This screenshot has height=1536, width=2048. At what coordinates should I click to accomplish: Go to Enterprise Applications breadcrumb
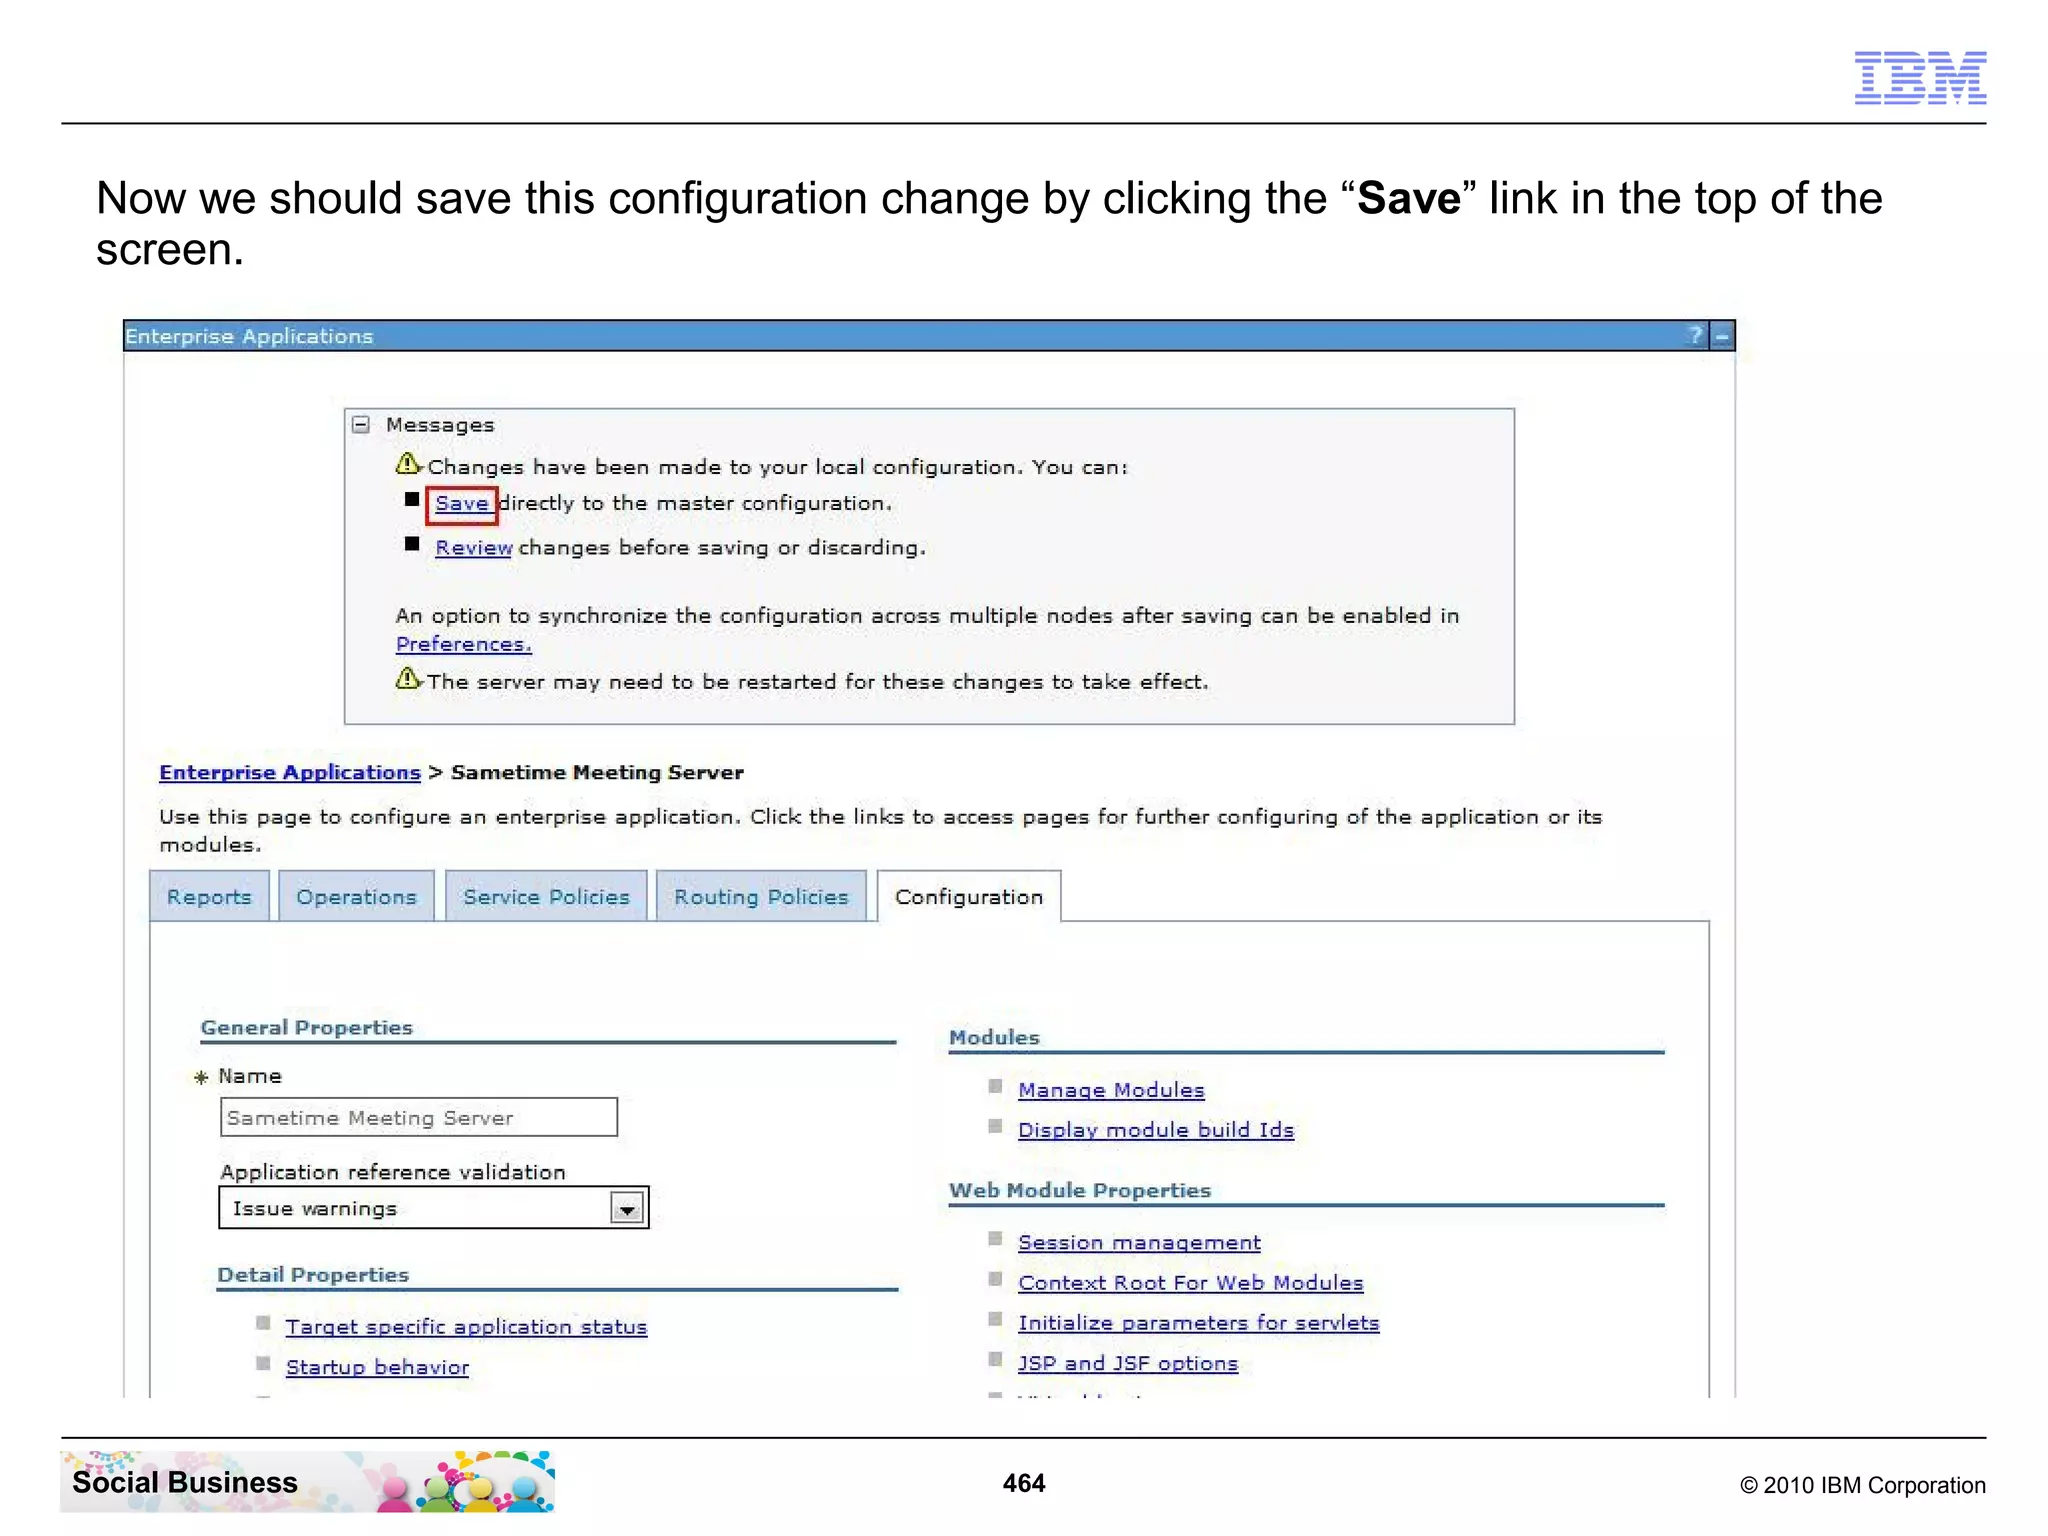coord(290,773)
